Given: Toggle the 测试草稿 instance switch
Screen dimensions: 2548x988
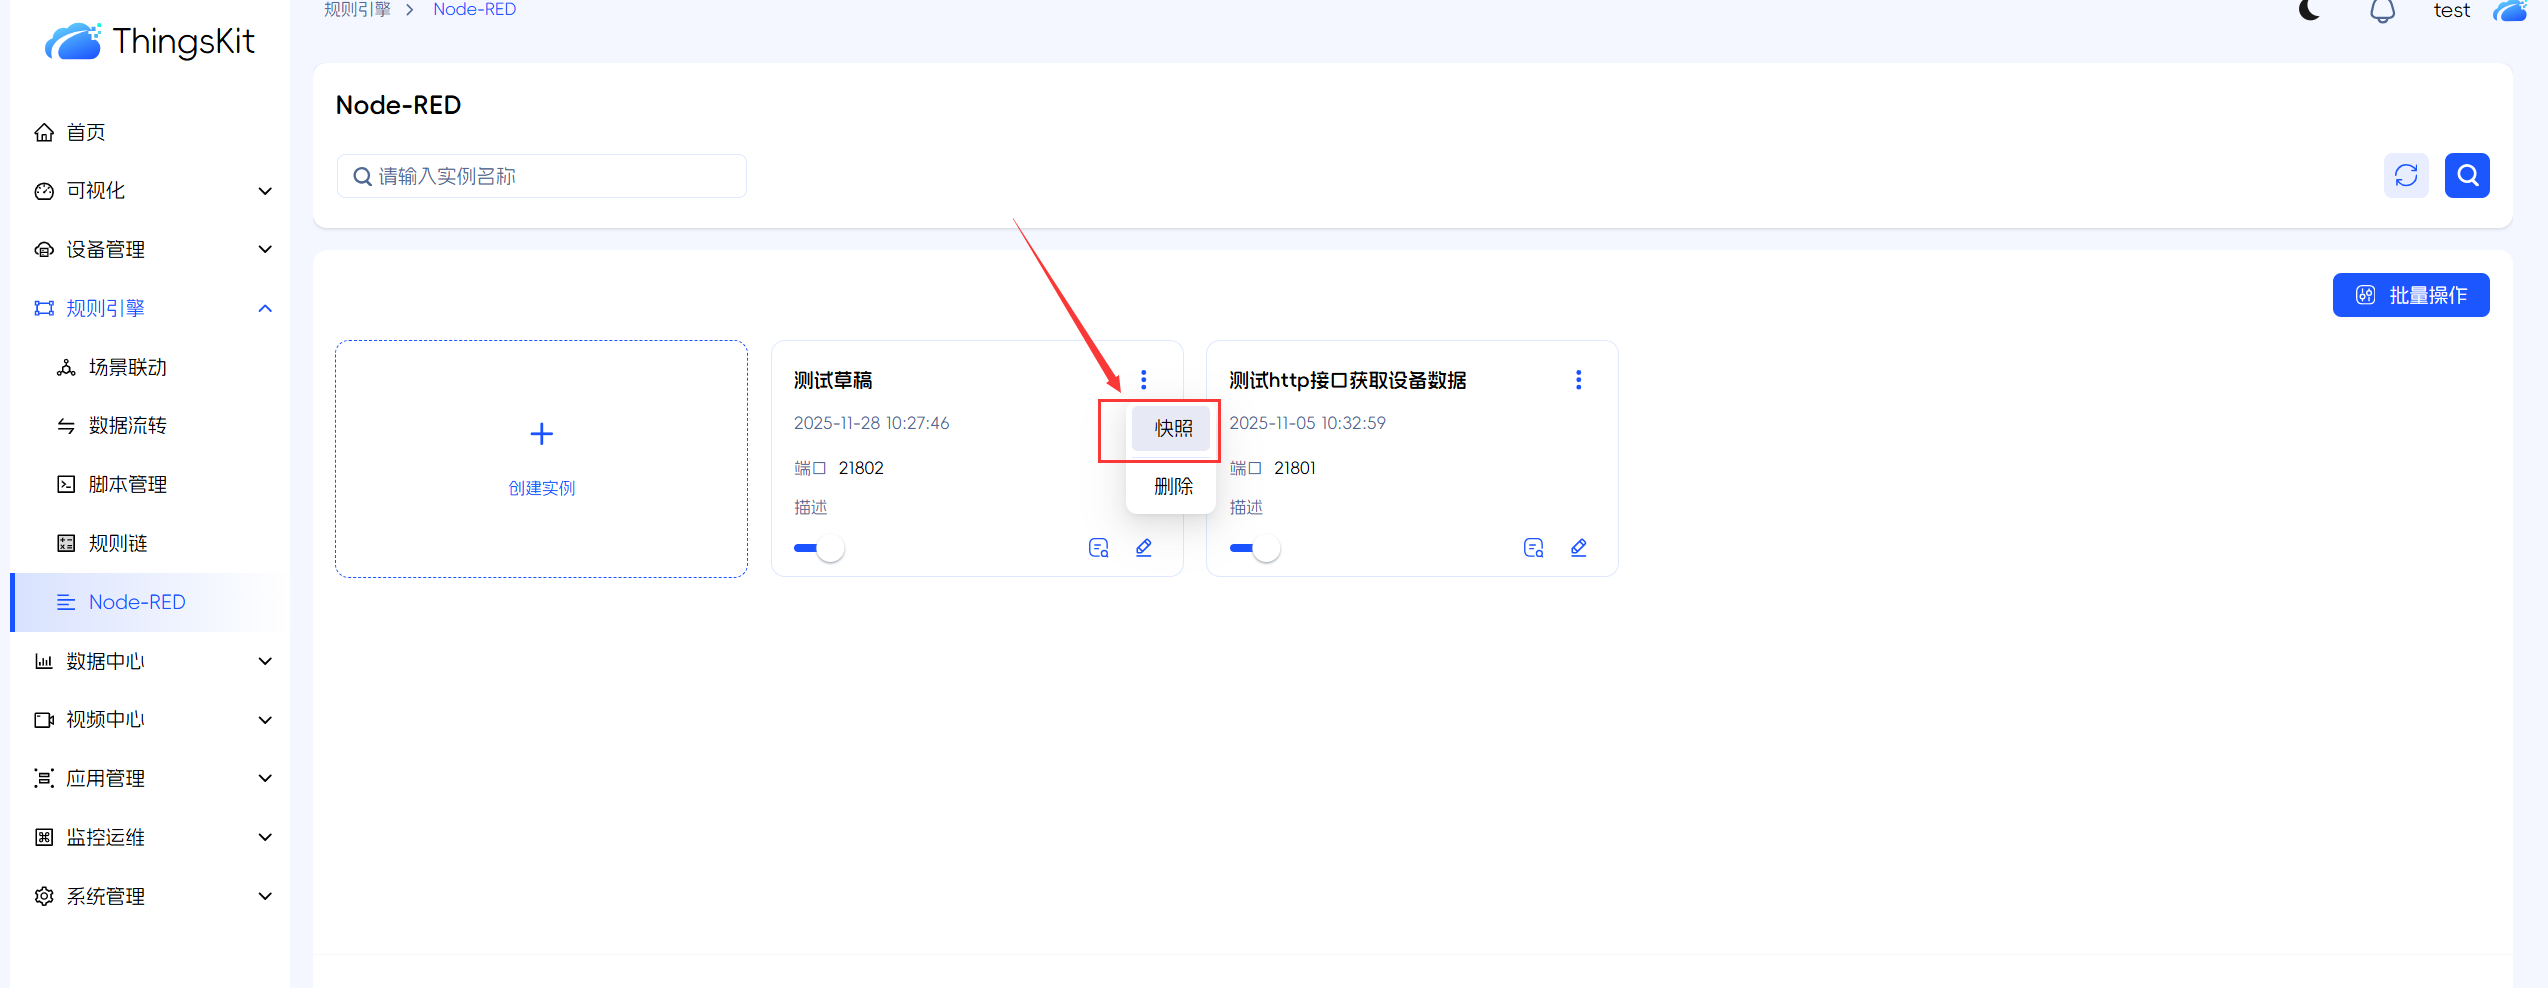Looking at the screenshot, I should coord(818,548).
